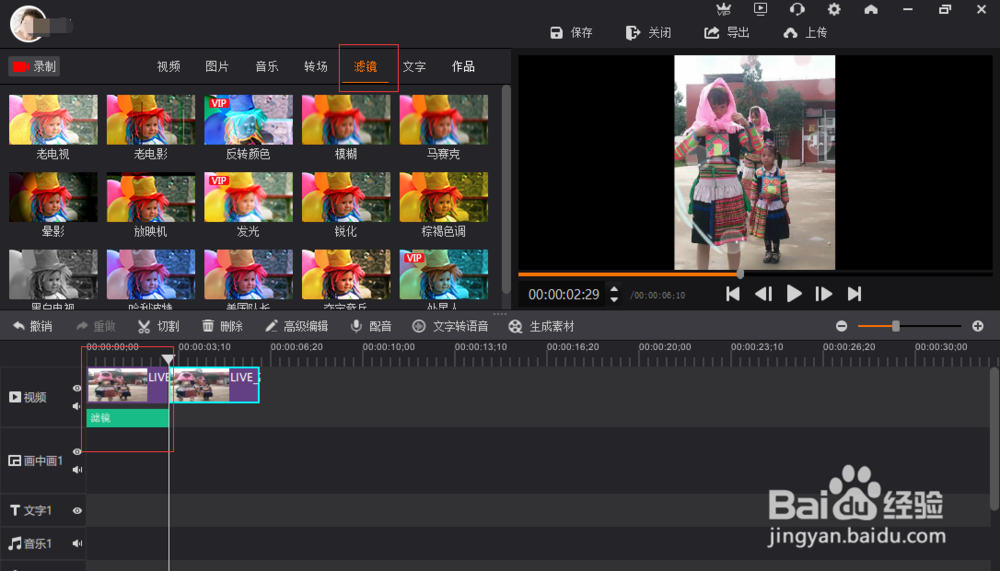Viewport: 1000px width, 571px height.
Task: Mute the 音乐1 track speaker
Action: (x=77, y=544)
